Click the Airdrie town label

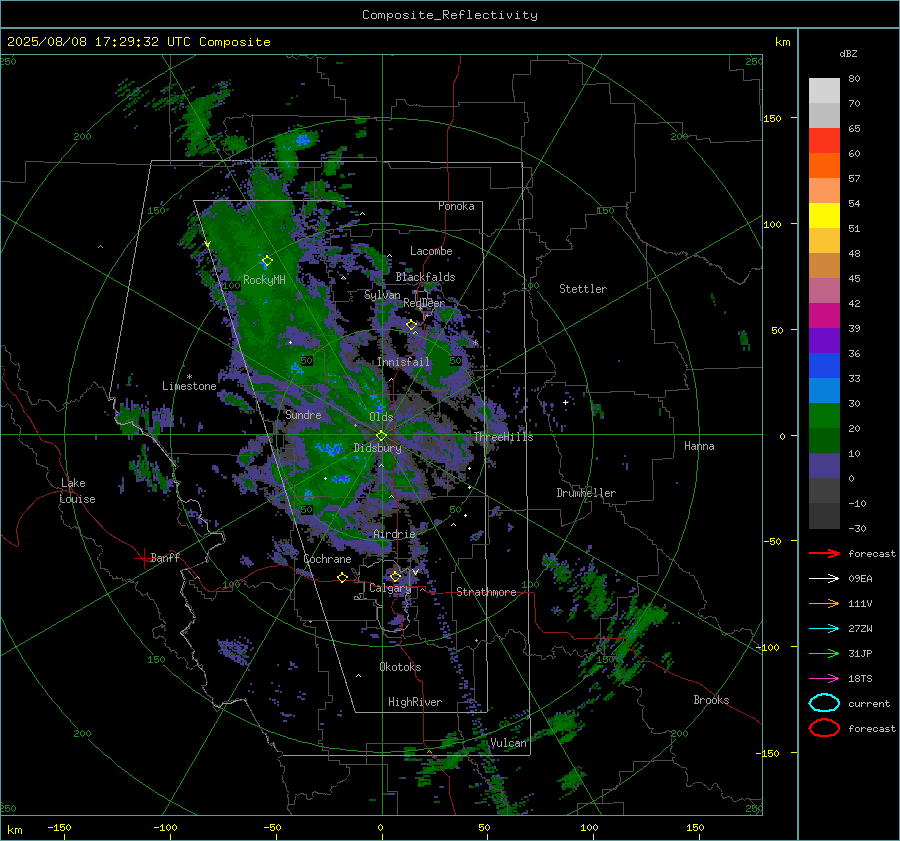pos(394,534)
